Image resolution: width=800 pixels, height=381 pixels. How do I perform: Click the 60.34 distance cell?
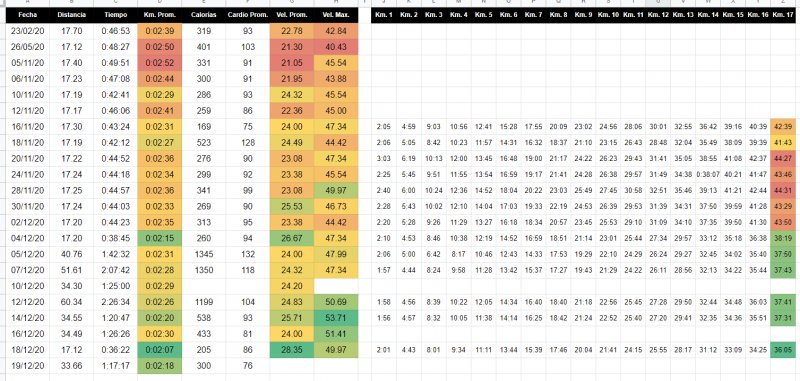click(x=71, y=303)
